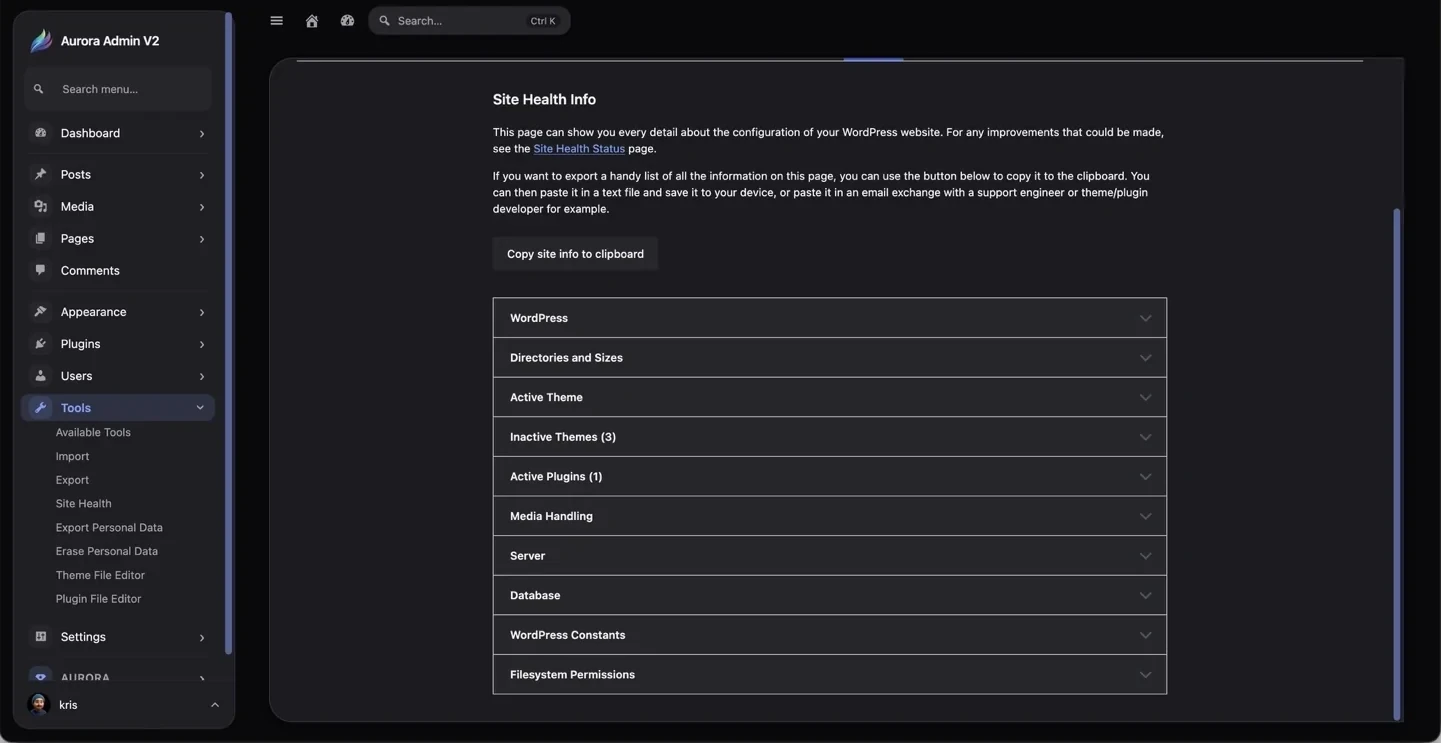1441x743 pixels.
Task: Click the Plugins plug icon
Action: pos(40,344)
